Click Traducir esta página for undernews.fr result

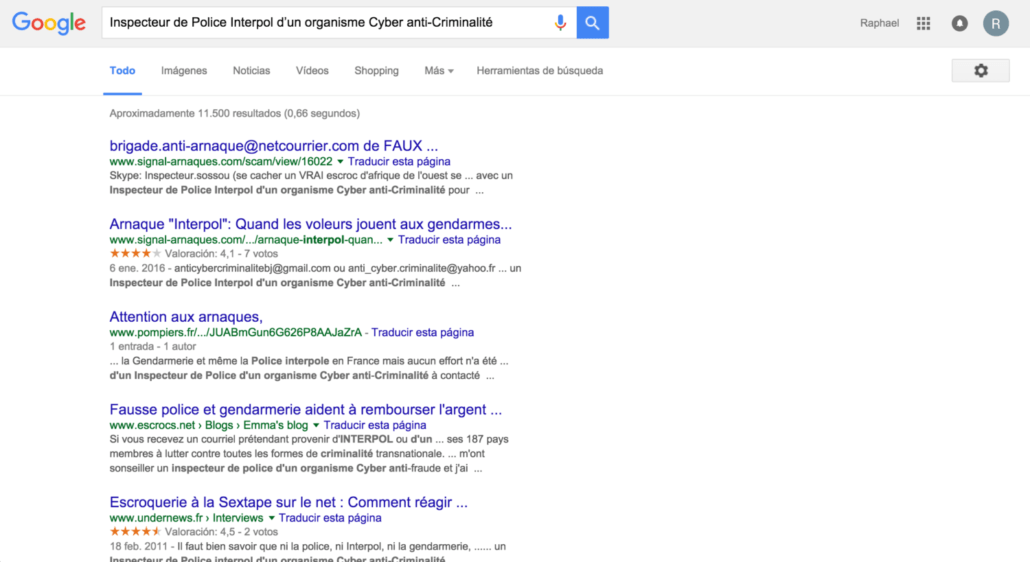click(x=330, y=518)
